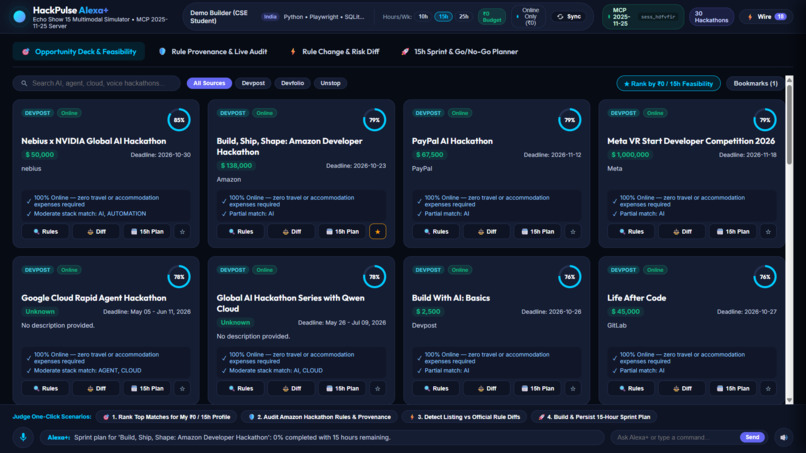Switch to Rule Change & Risk Diff tab
The width and height of the screenshot is (806, 453).
pyautogui.click(x=335, y=51)
